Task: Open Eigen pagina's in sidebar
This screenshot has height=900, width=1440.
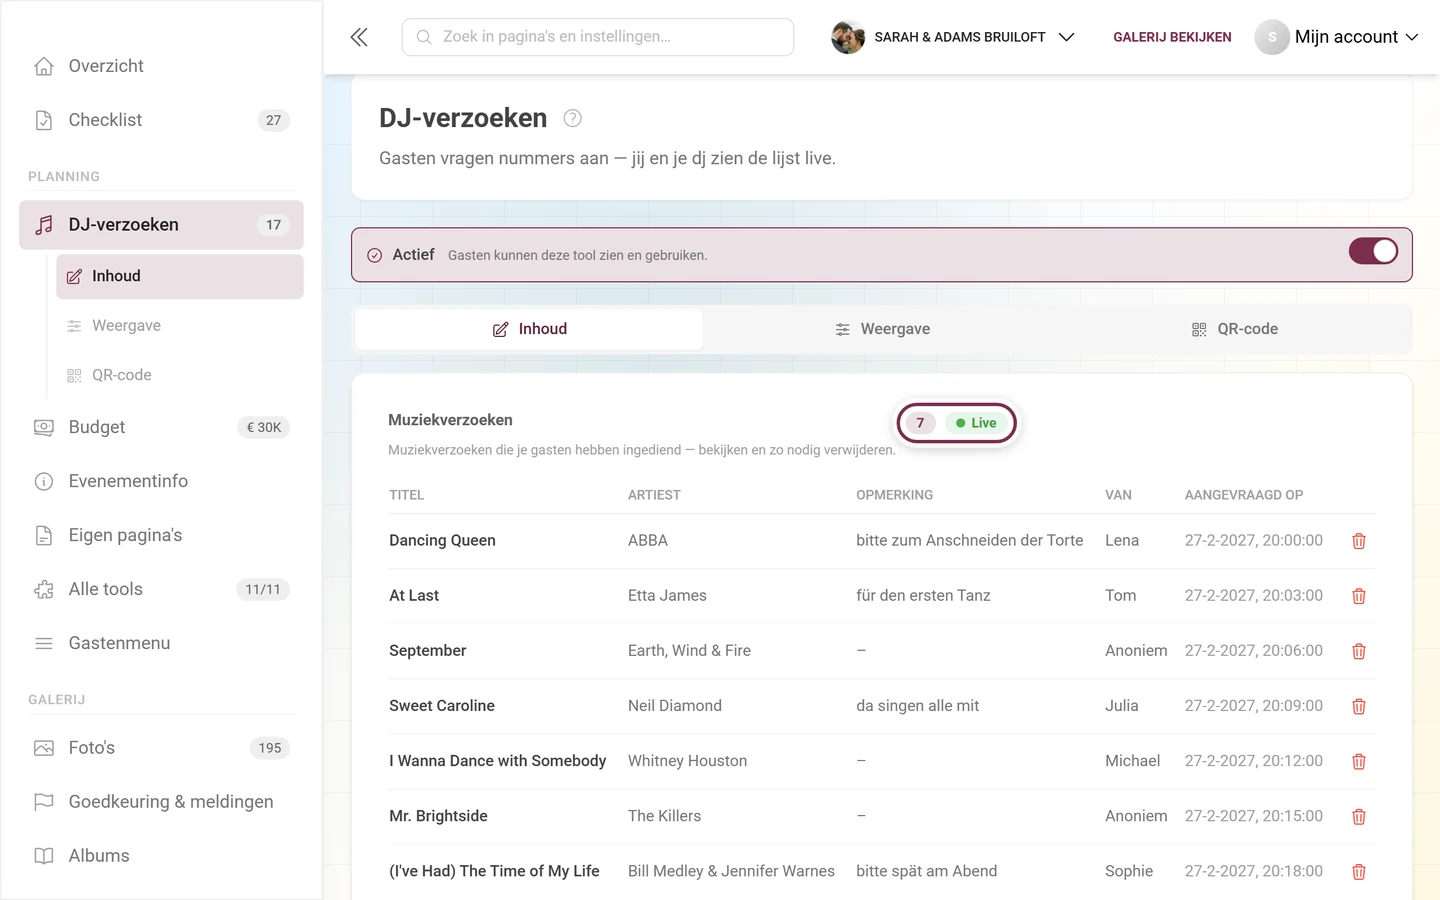Action: (161, 535)
